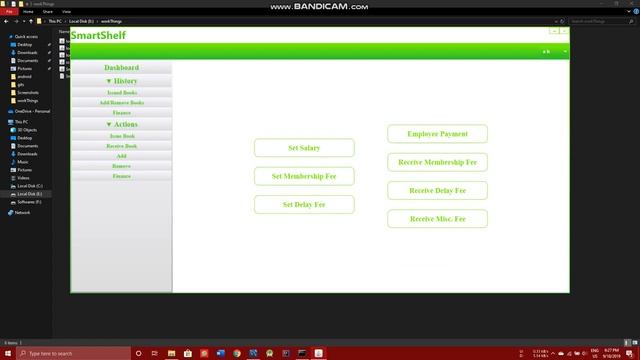Open Explorer help icon

[x=636, y=12]
